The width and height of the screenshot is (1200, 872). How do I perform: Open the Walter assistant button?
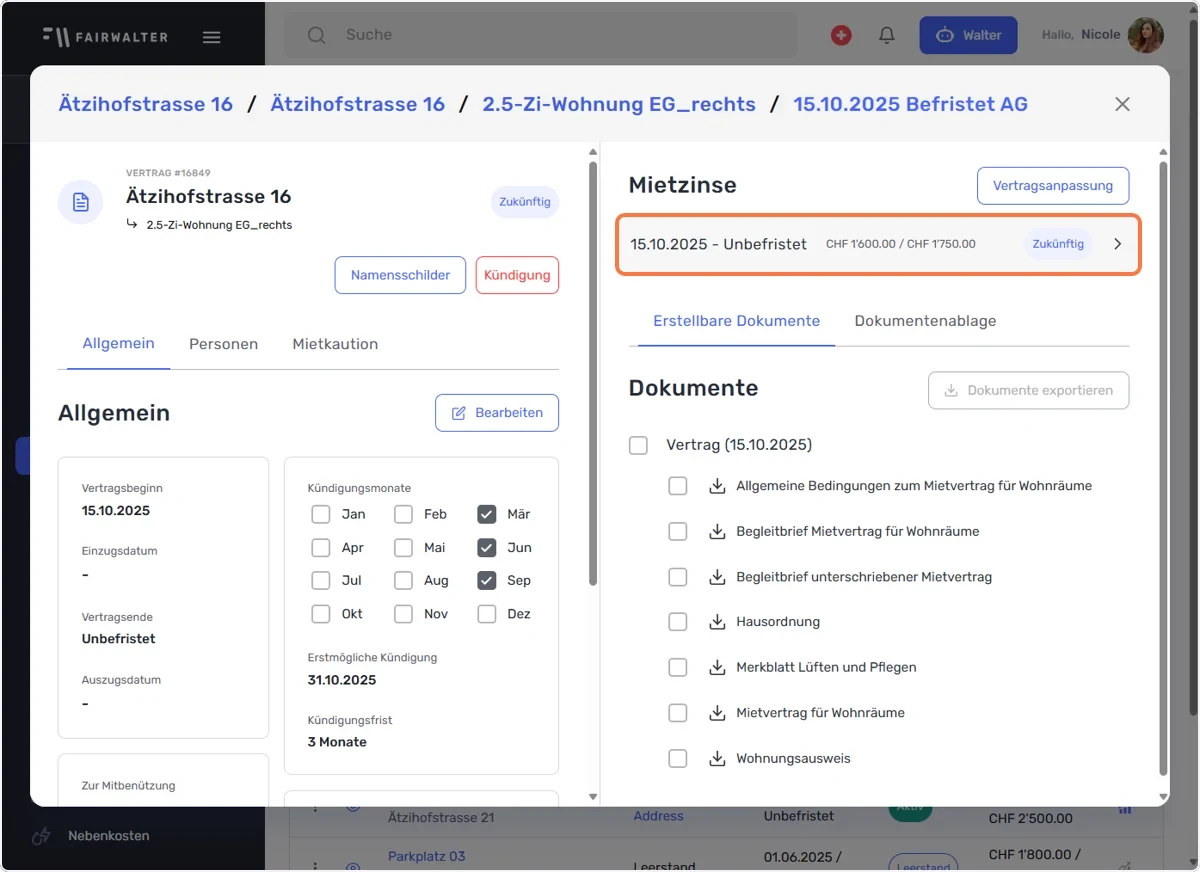tap(968, 35)
